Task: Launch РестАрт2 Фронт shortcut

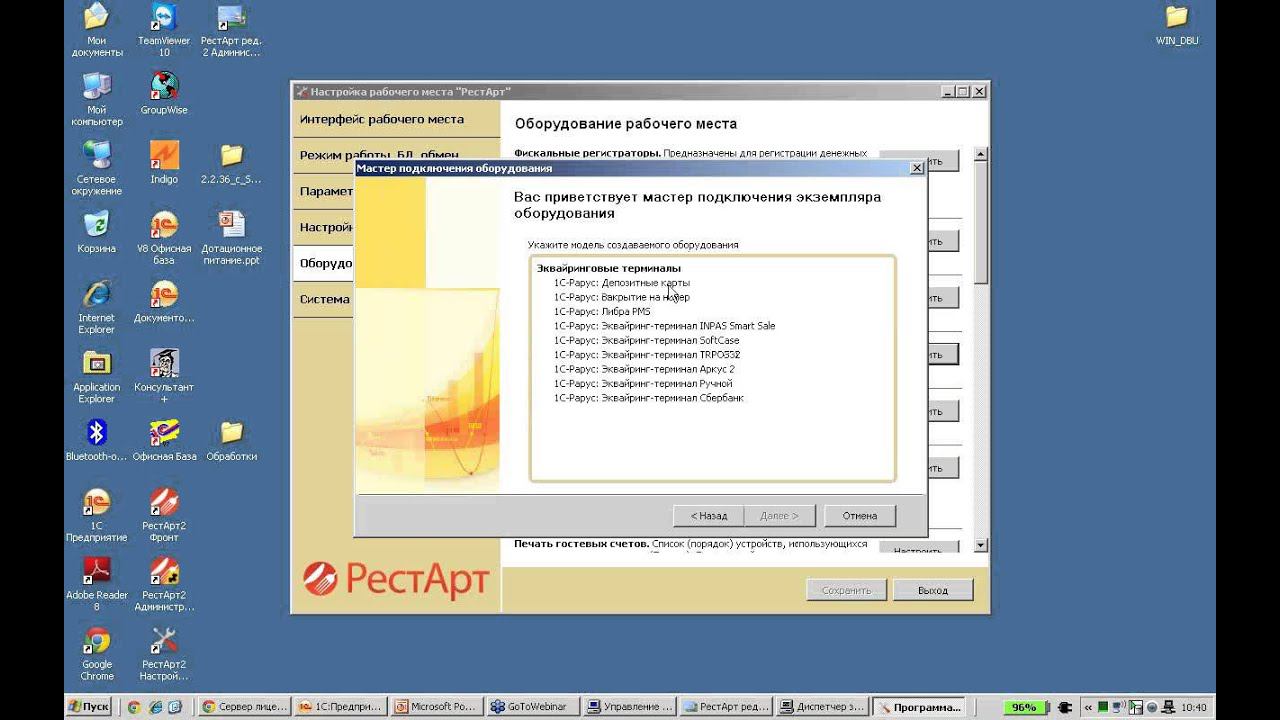Action: tap(164, 514)
